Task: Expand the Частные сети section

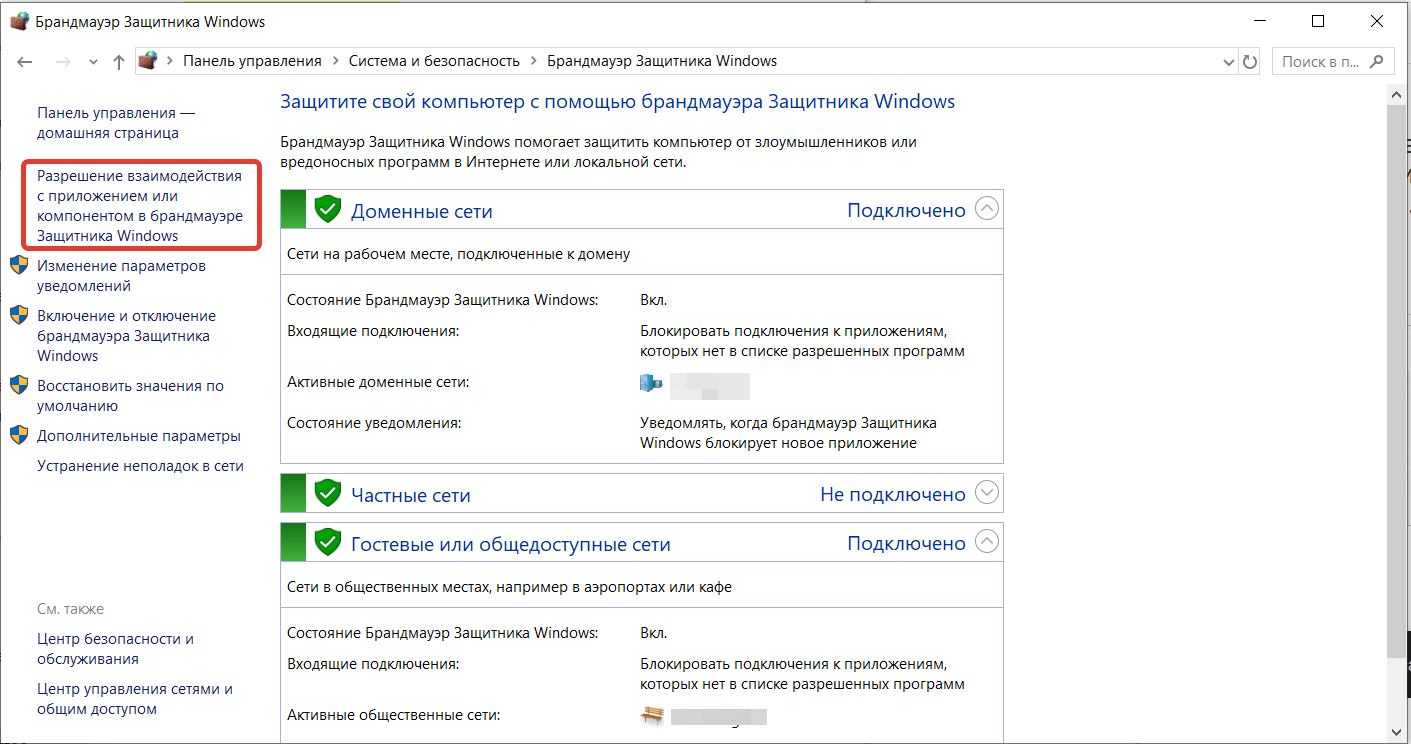Action: click(986, 493)
